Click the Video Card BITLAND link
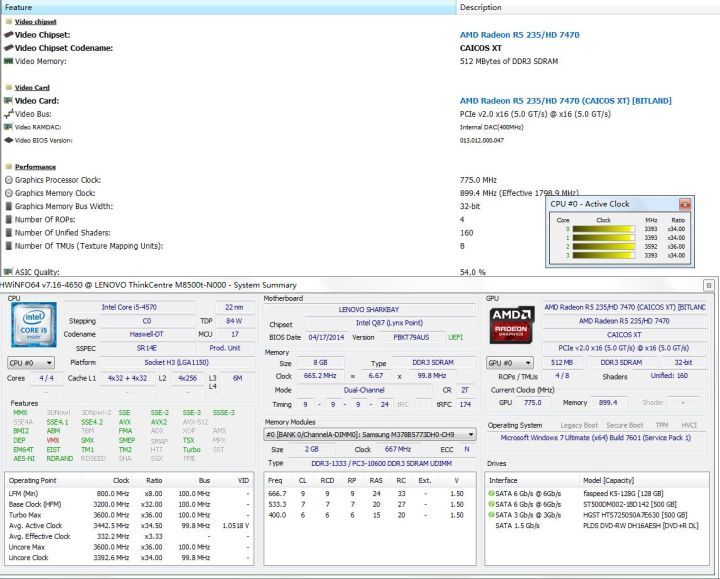The height and width of the screenshot is (579, 720). pyautogui.click(x=565, y=100)
